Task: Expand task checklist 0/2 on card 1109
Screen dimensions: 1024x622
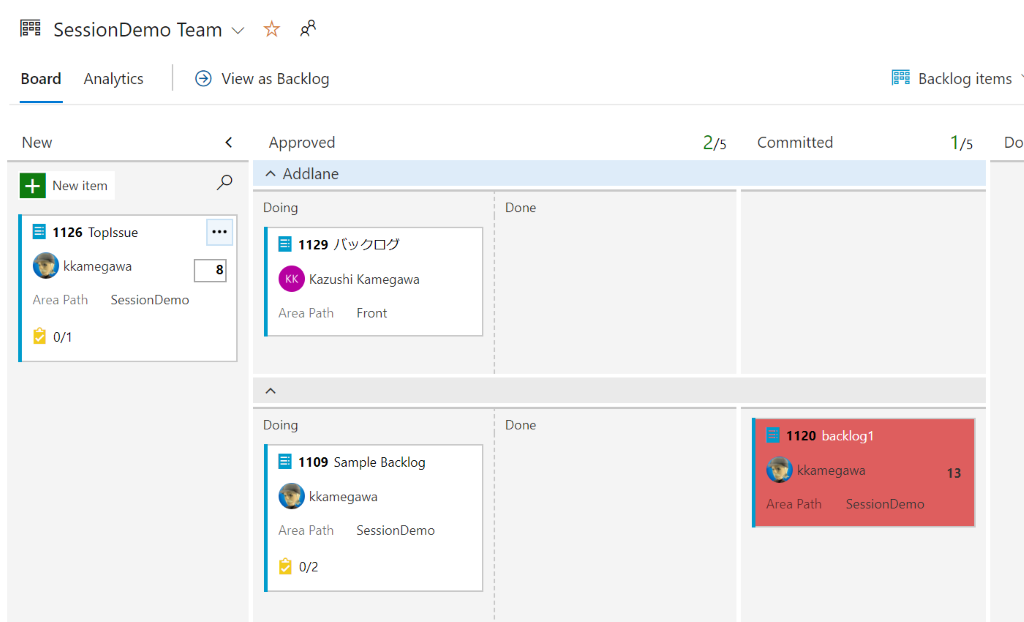Action: (x=298, y=566)
